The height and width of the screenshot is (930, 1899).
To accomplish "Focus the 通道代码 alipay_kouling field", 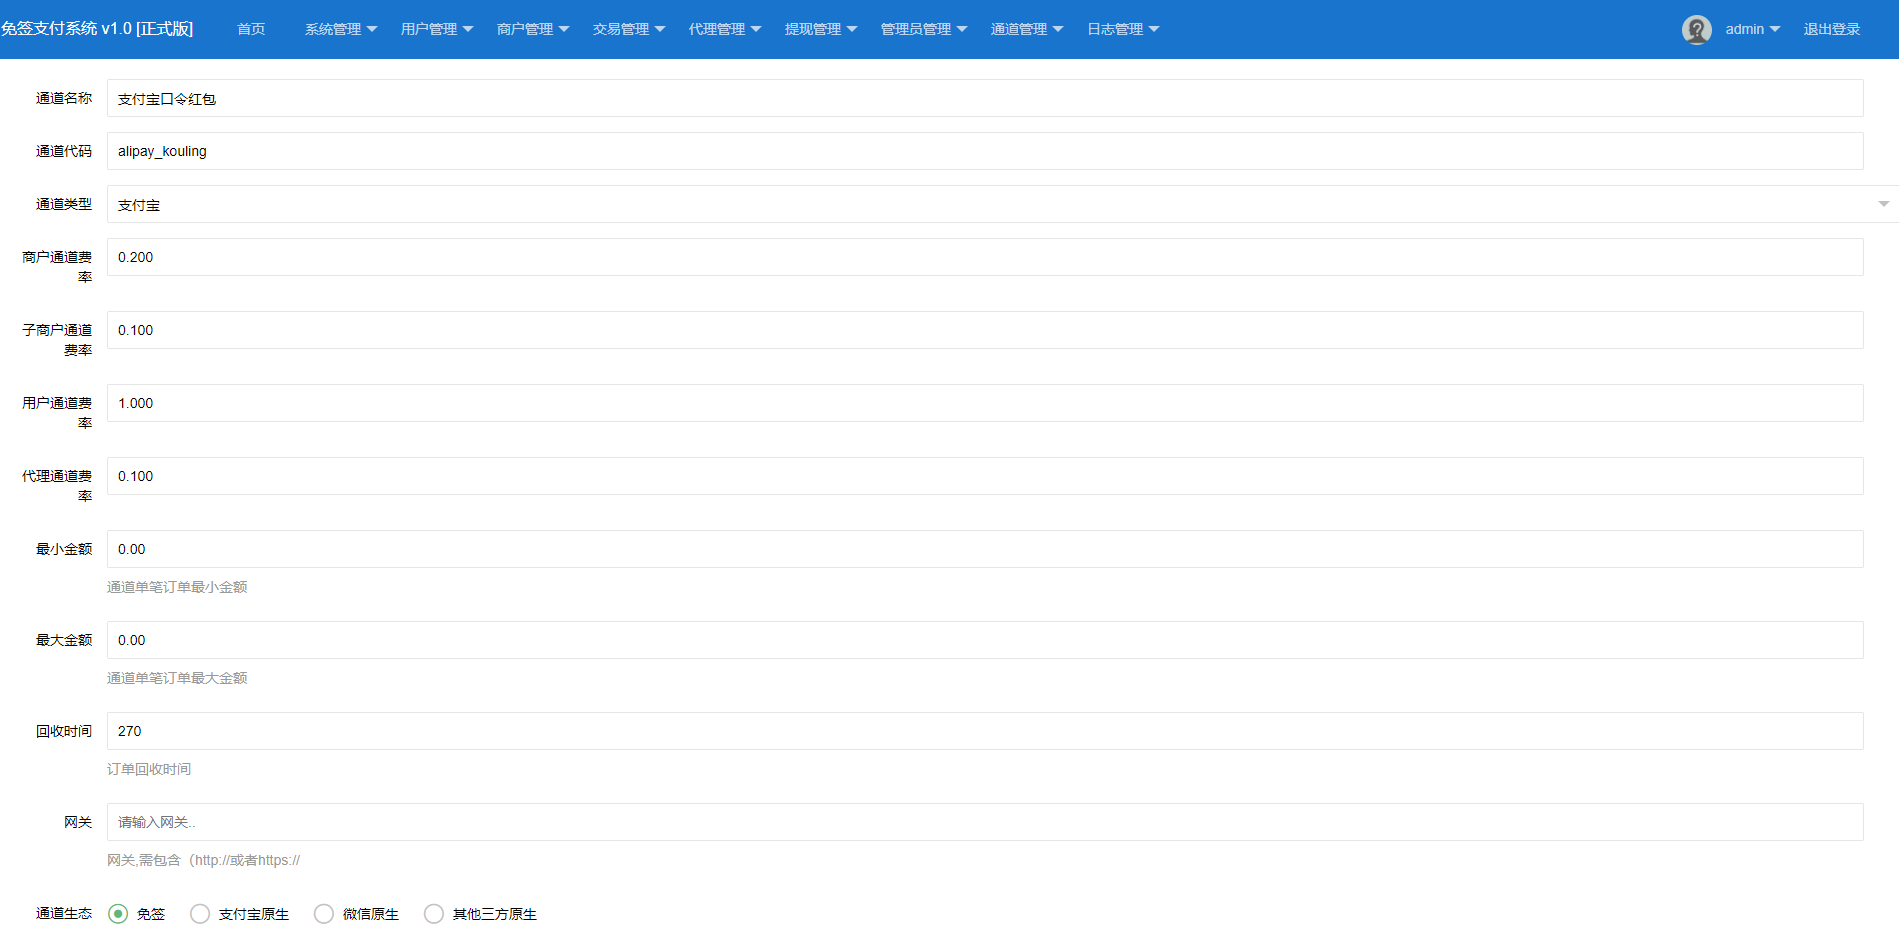I will [985, 151].
